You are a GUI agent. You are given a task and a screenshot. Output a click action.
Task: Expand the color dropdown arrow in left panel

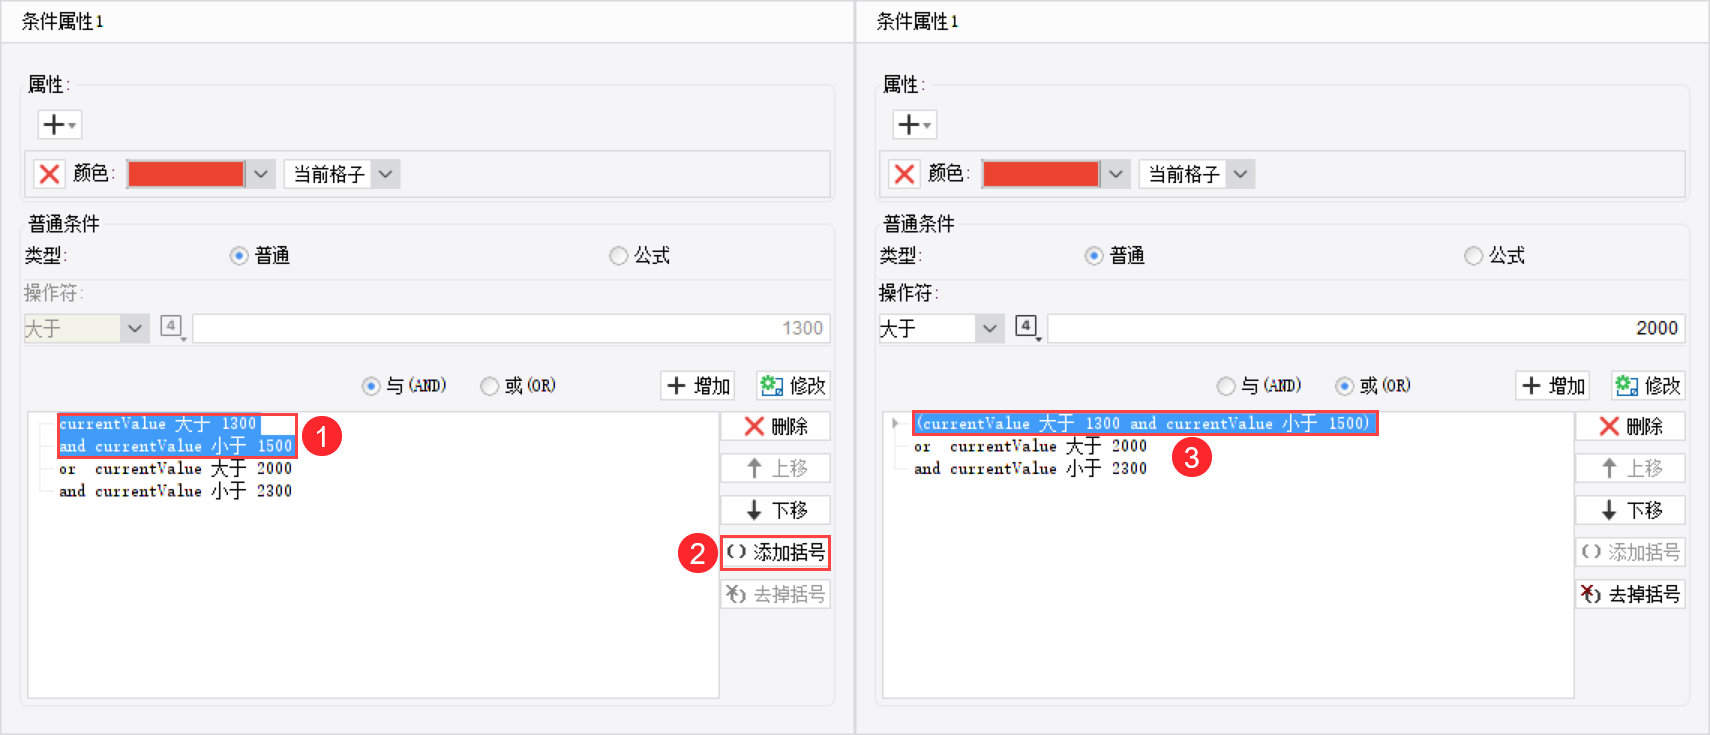click(x=261, y=174)
